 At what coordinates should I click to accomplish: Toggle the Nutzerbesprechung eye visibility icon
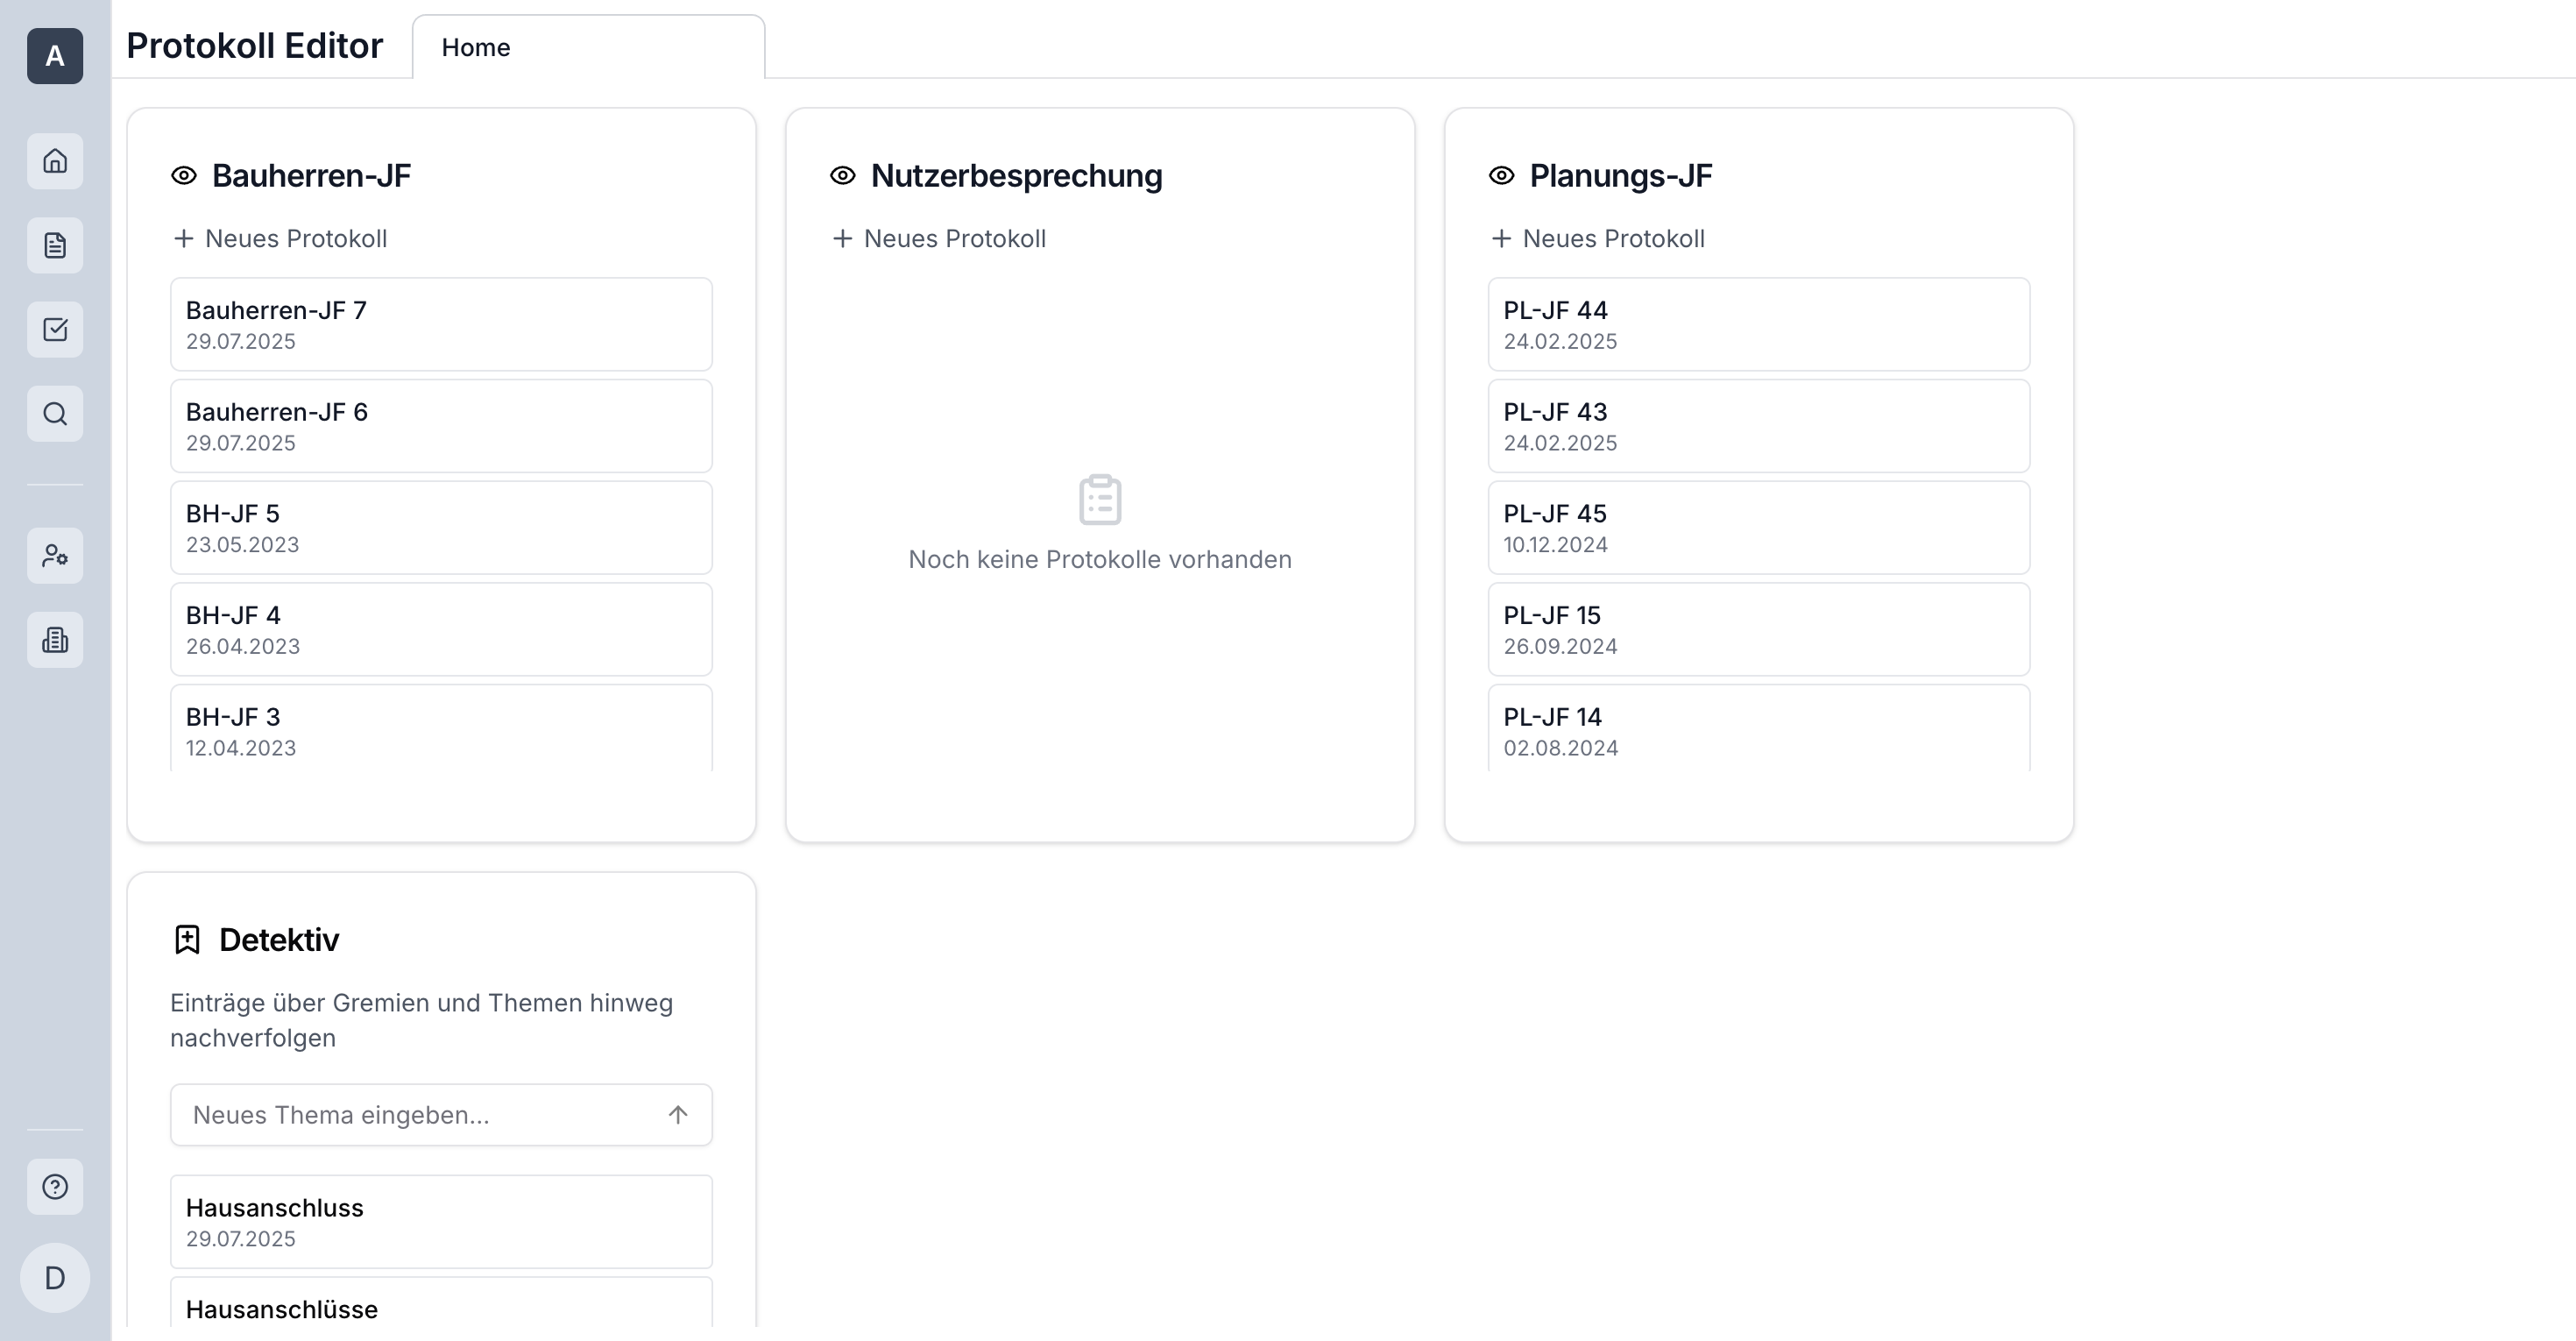pyautogui.click(x=843, y=176)
